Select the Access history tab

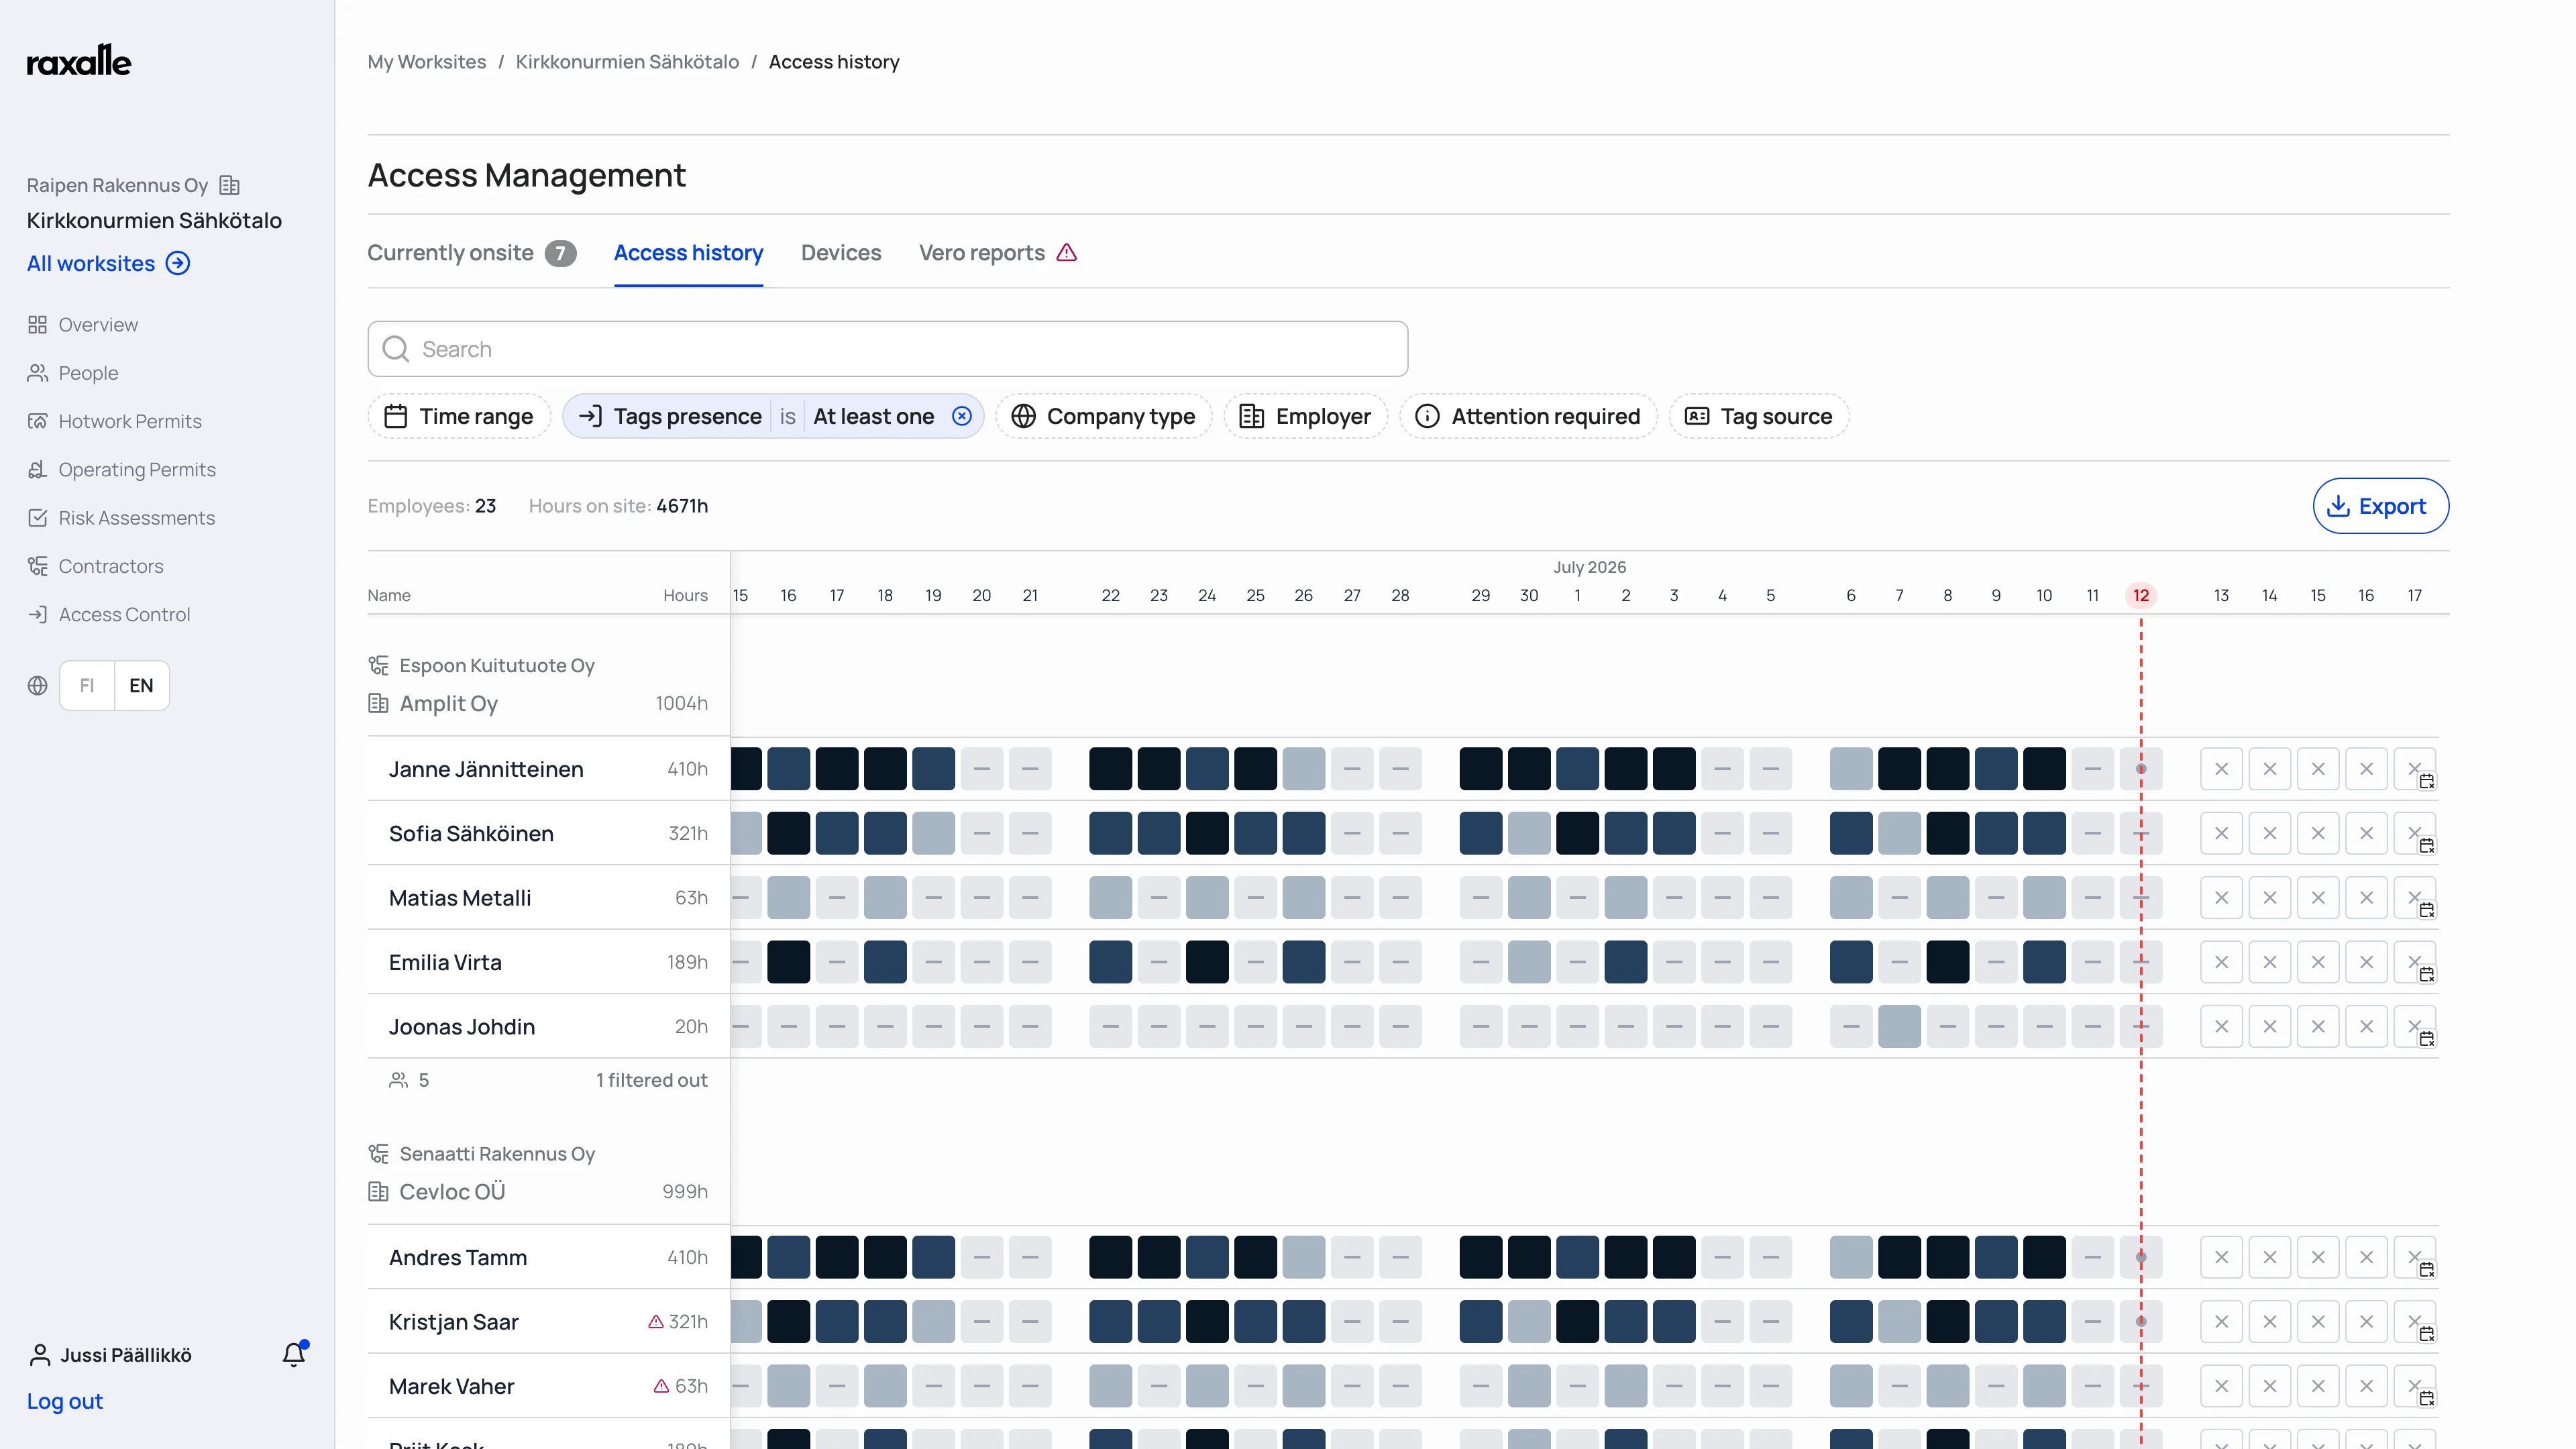coord(688,253)
